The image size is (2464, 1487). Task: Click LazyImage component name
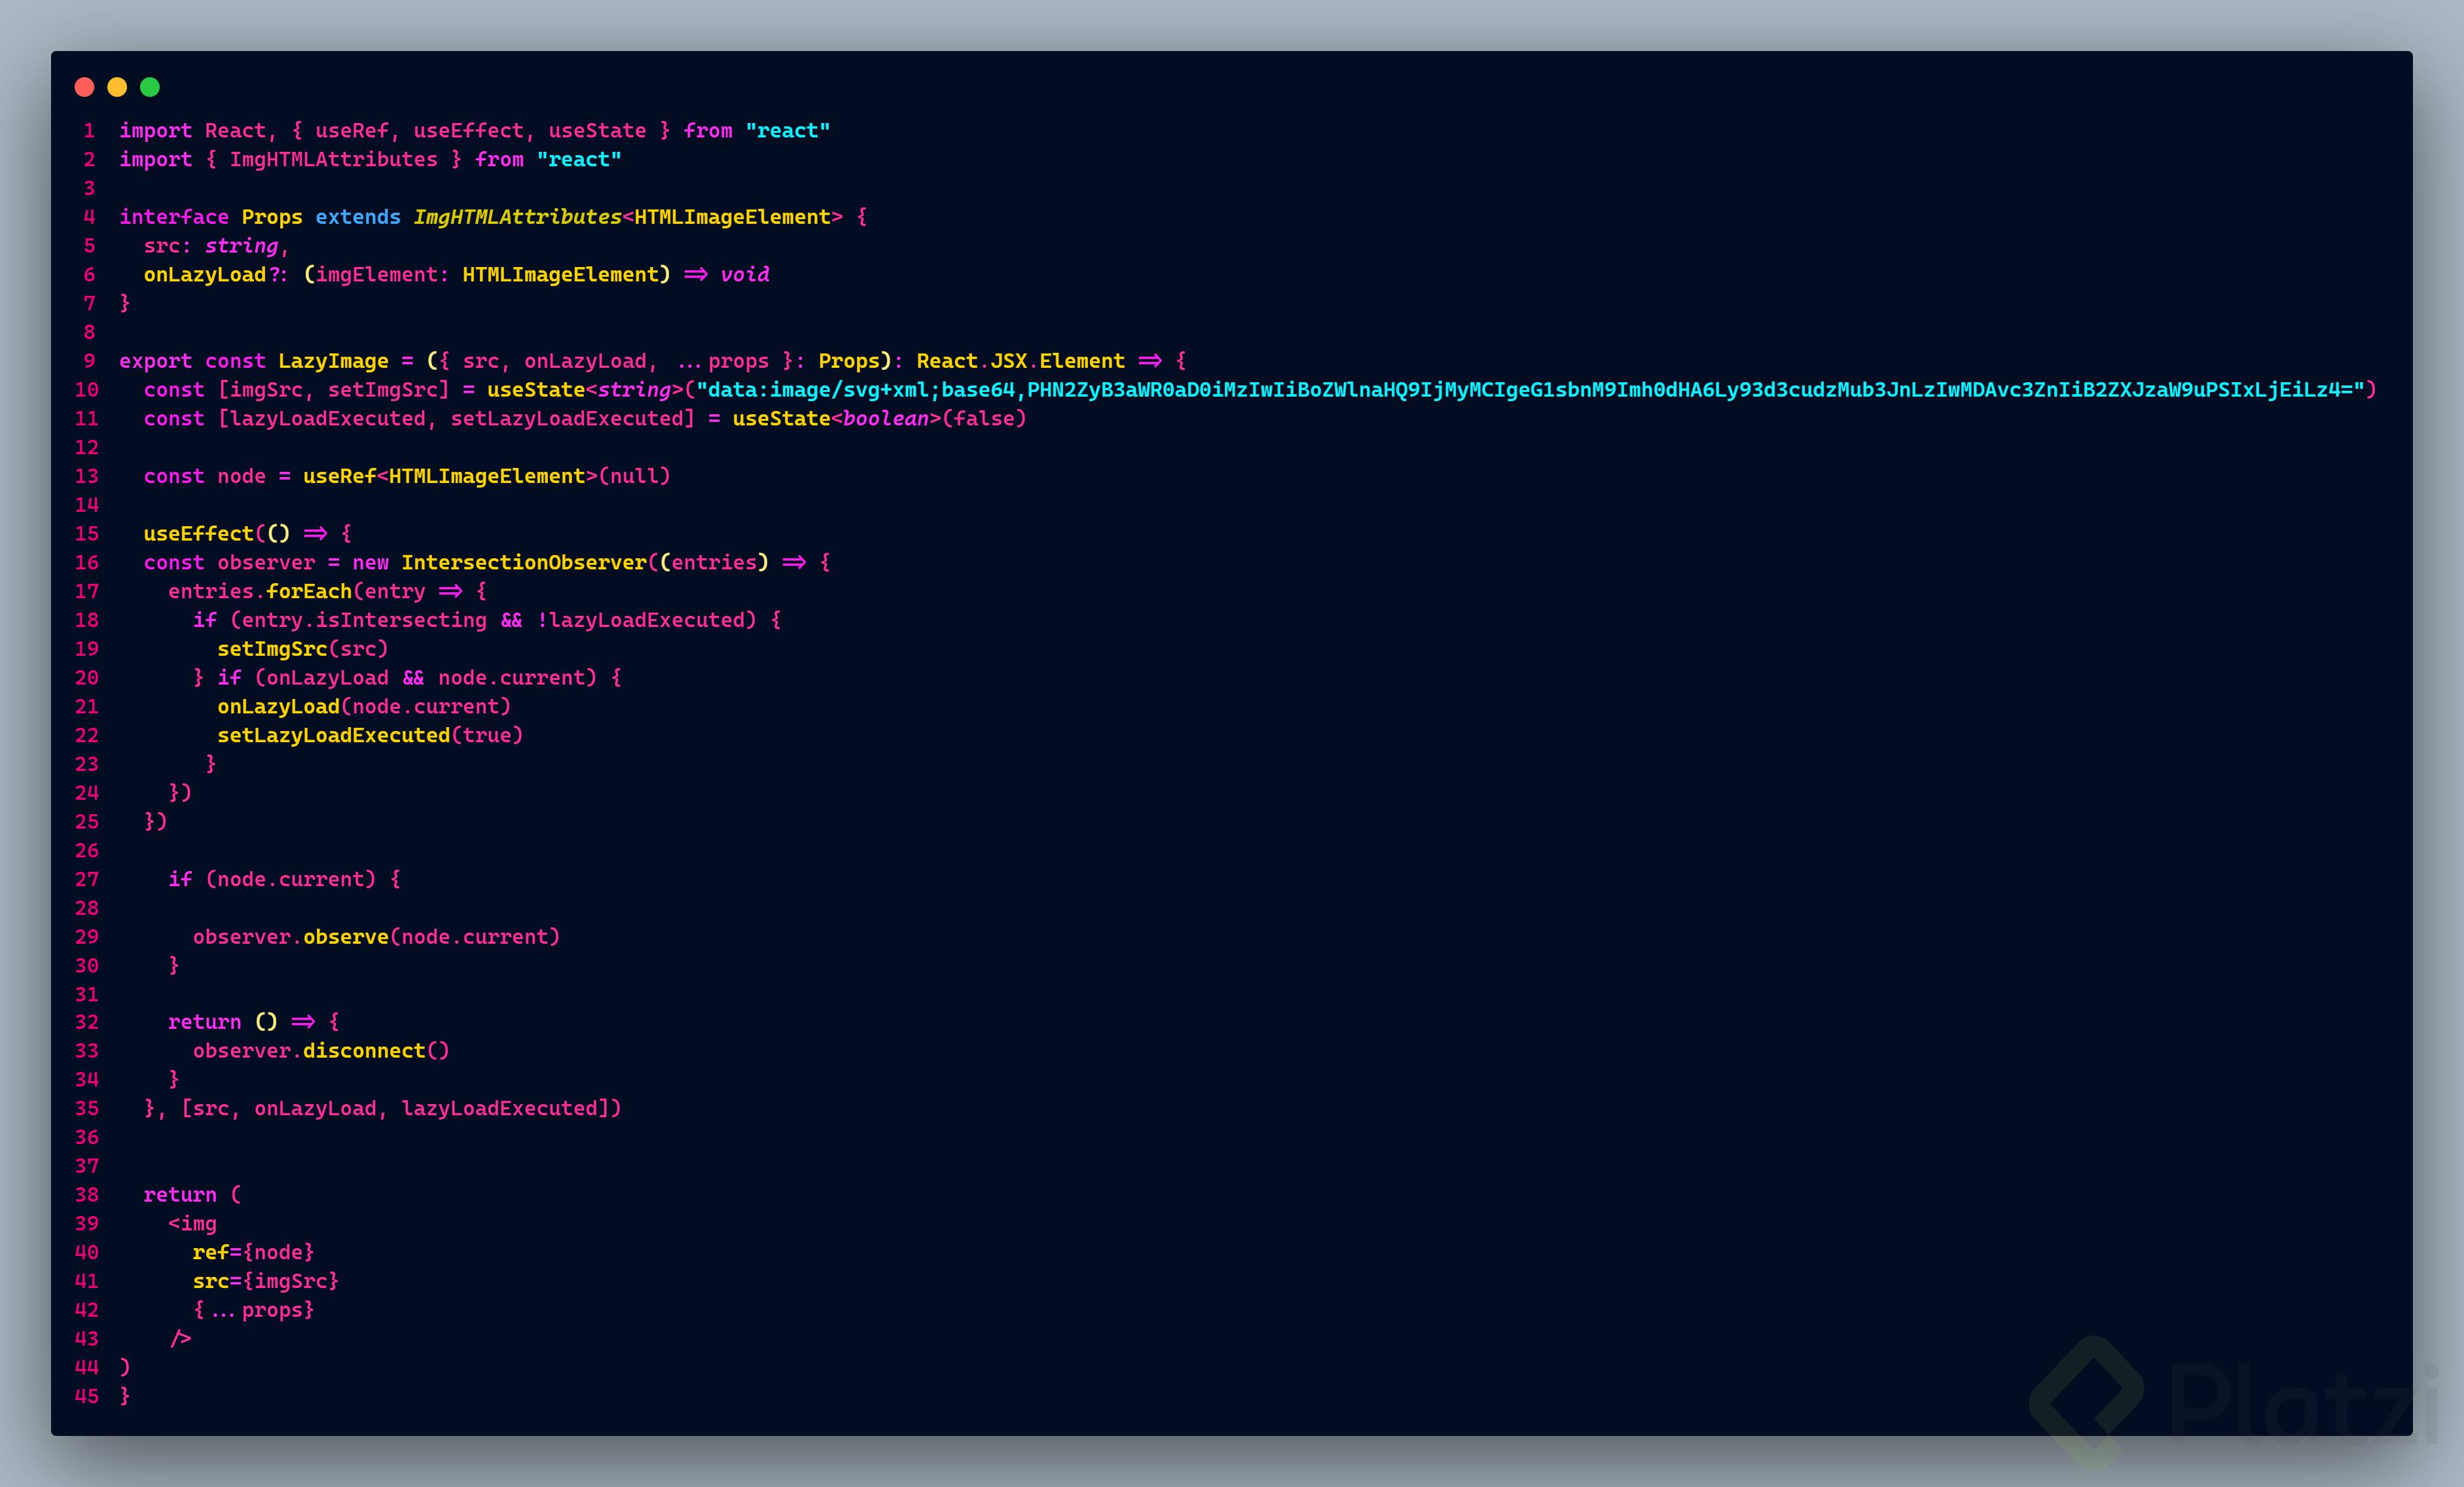coord(333,361)
